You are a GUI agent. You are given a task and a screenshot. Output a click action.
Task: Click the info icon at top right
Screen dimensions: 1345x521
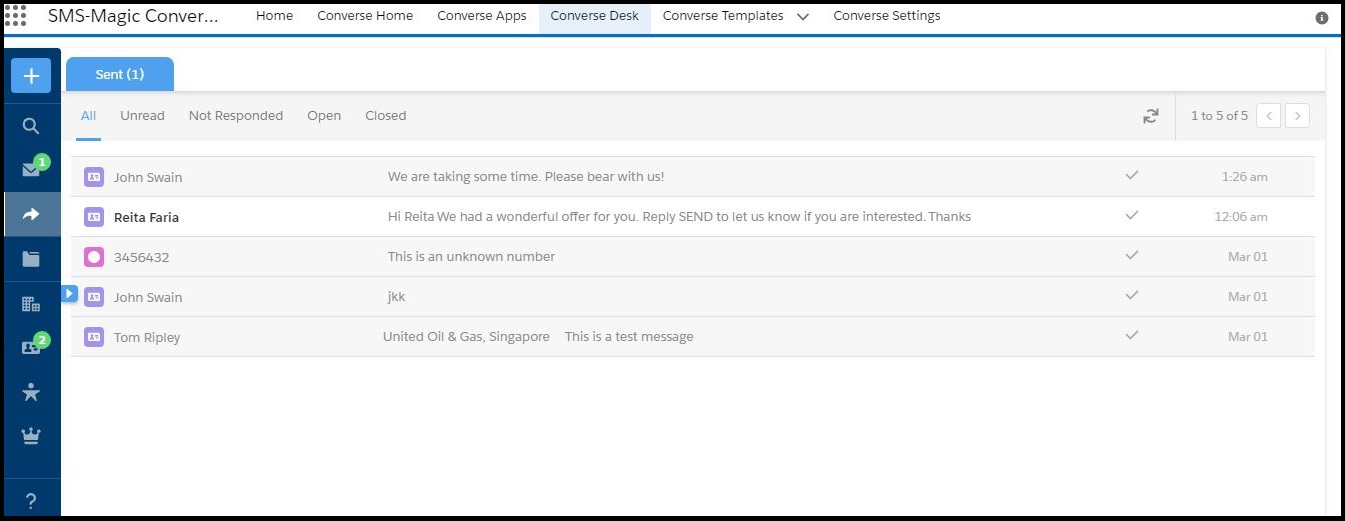(x=1322, y=18)
